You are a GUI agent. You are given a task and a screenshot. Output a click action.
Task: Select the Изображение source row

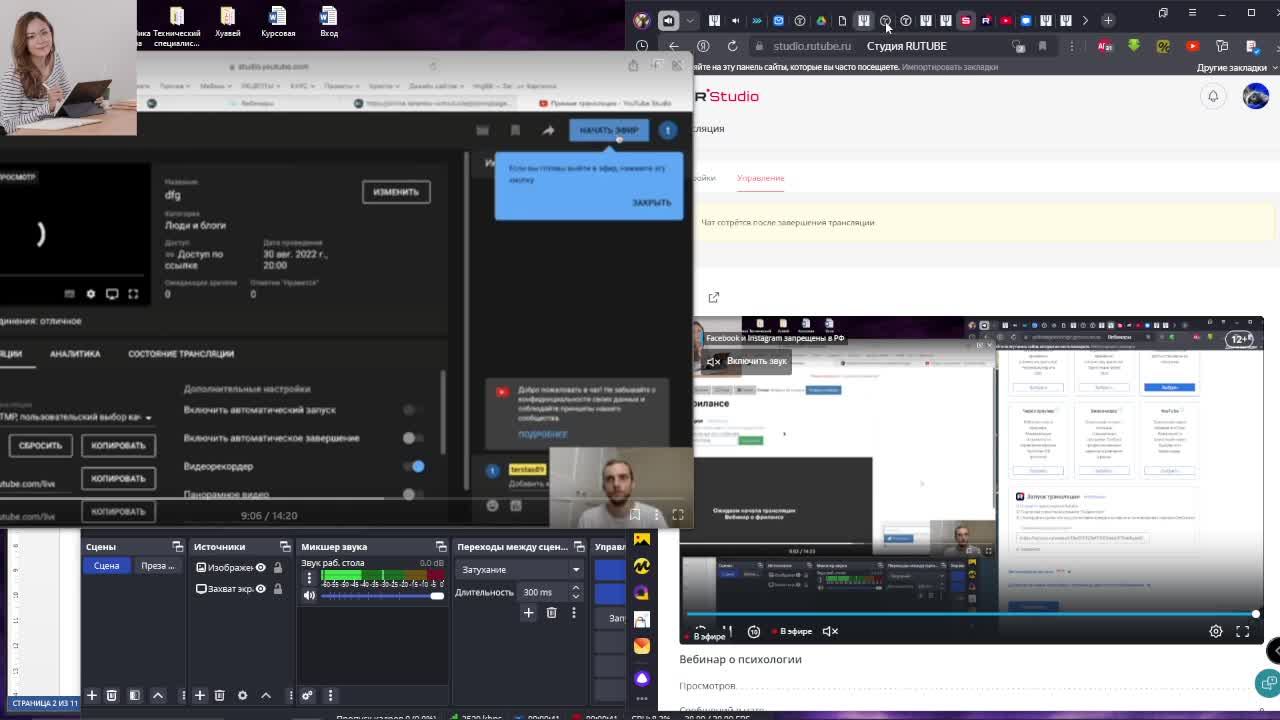pos(238,567)
